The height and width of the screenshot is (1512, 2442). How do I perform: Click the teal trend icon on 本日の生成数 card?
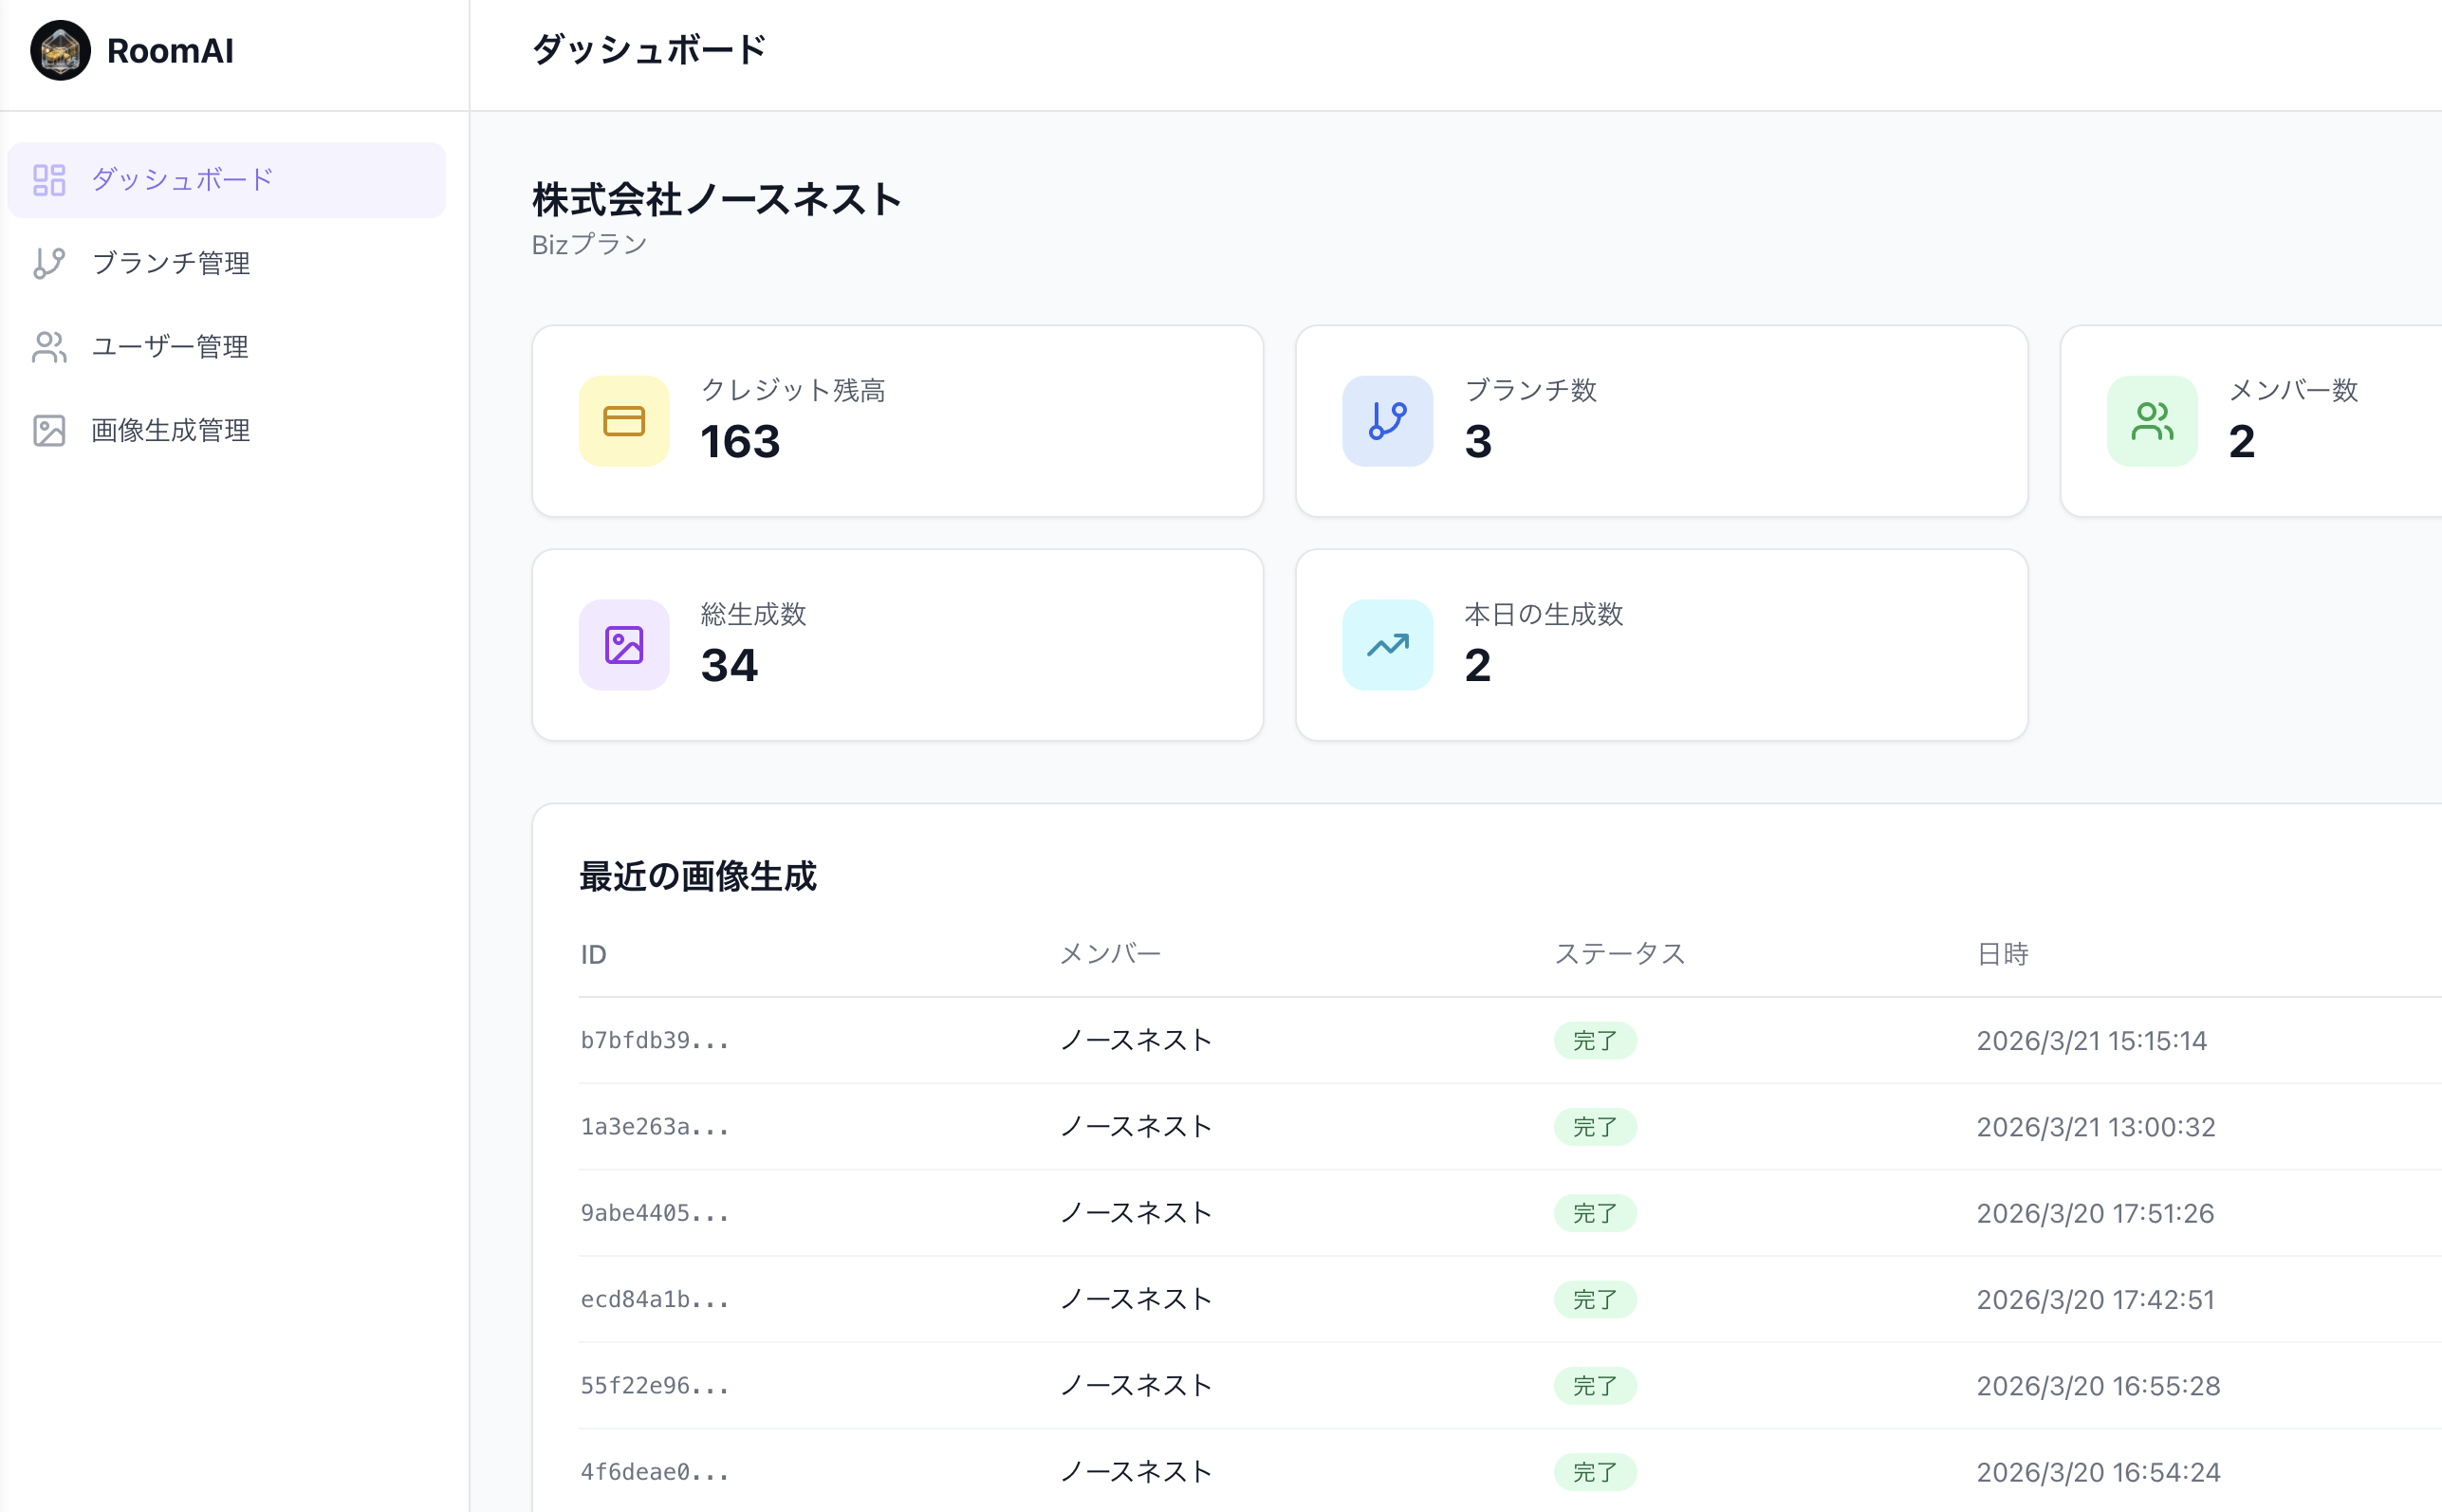(1387, 645)
